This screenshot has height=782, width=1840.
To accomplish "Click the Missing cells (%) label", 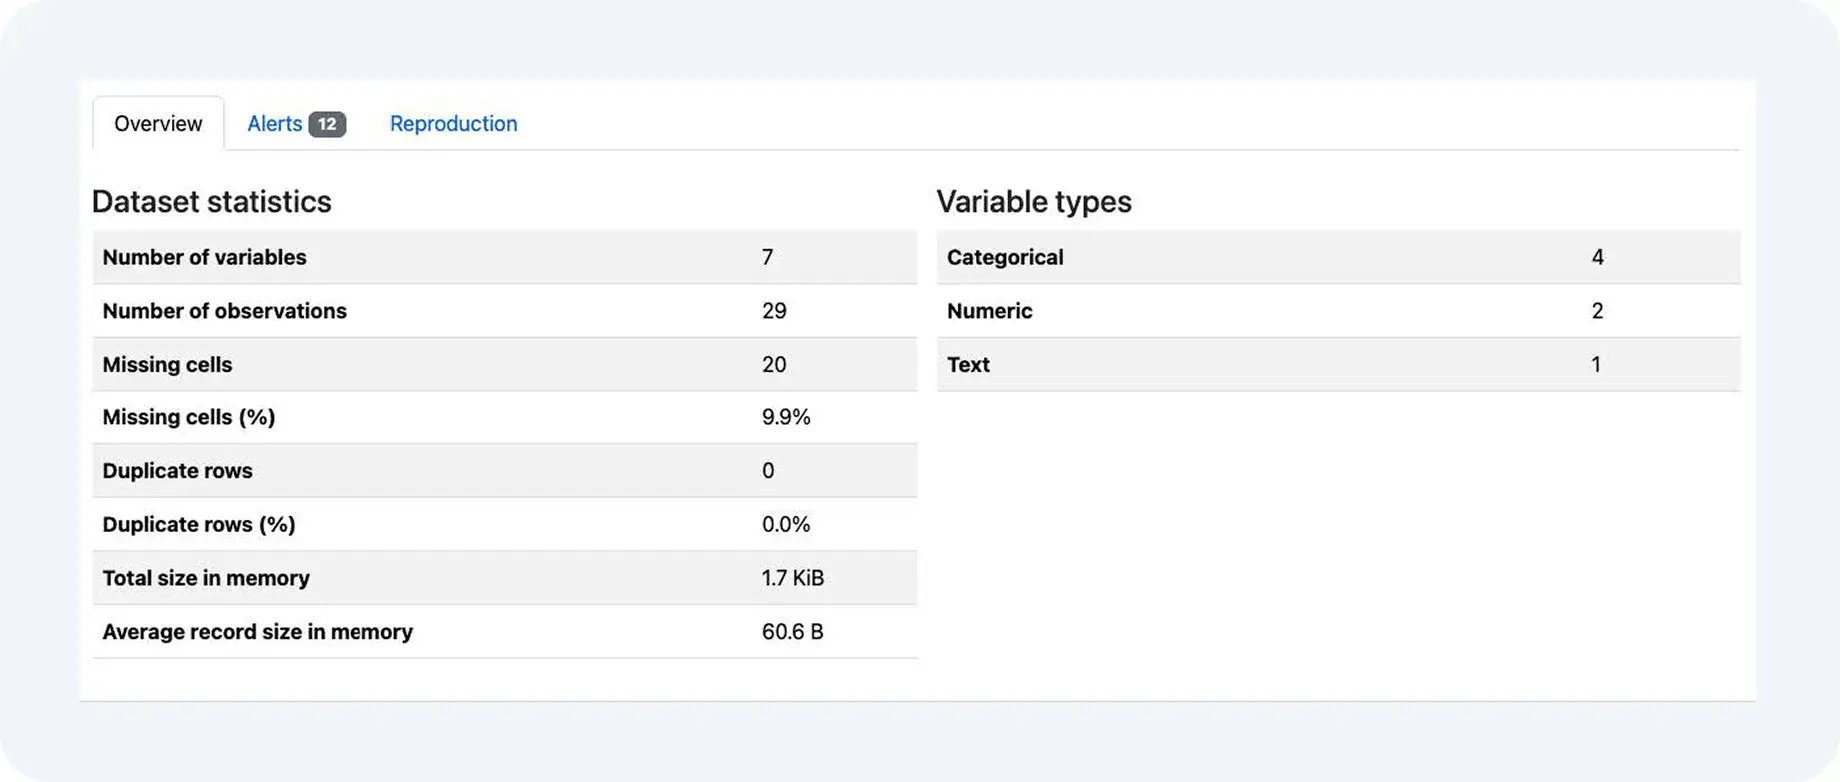I will click(x=188, y=417).
